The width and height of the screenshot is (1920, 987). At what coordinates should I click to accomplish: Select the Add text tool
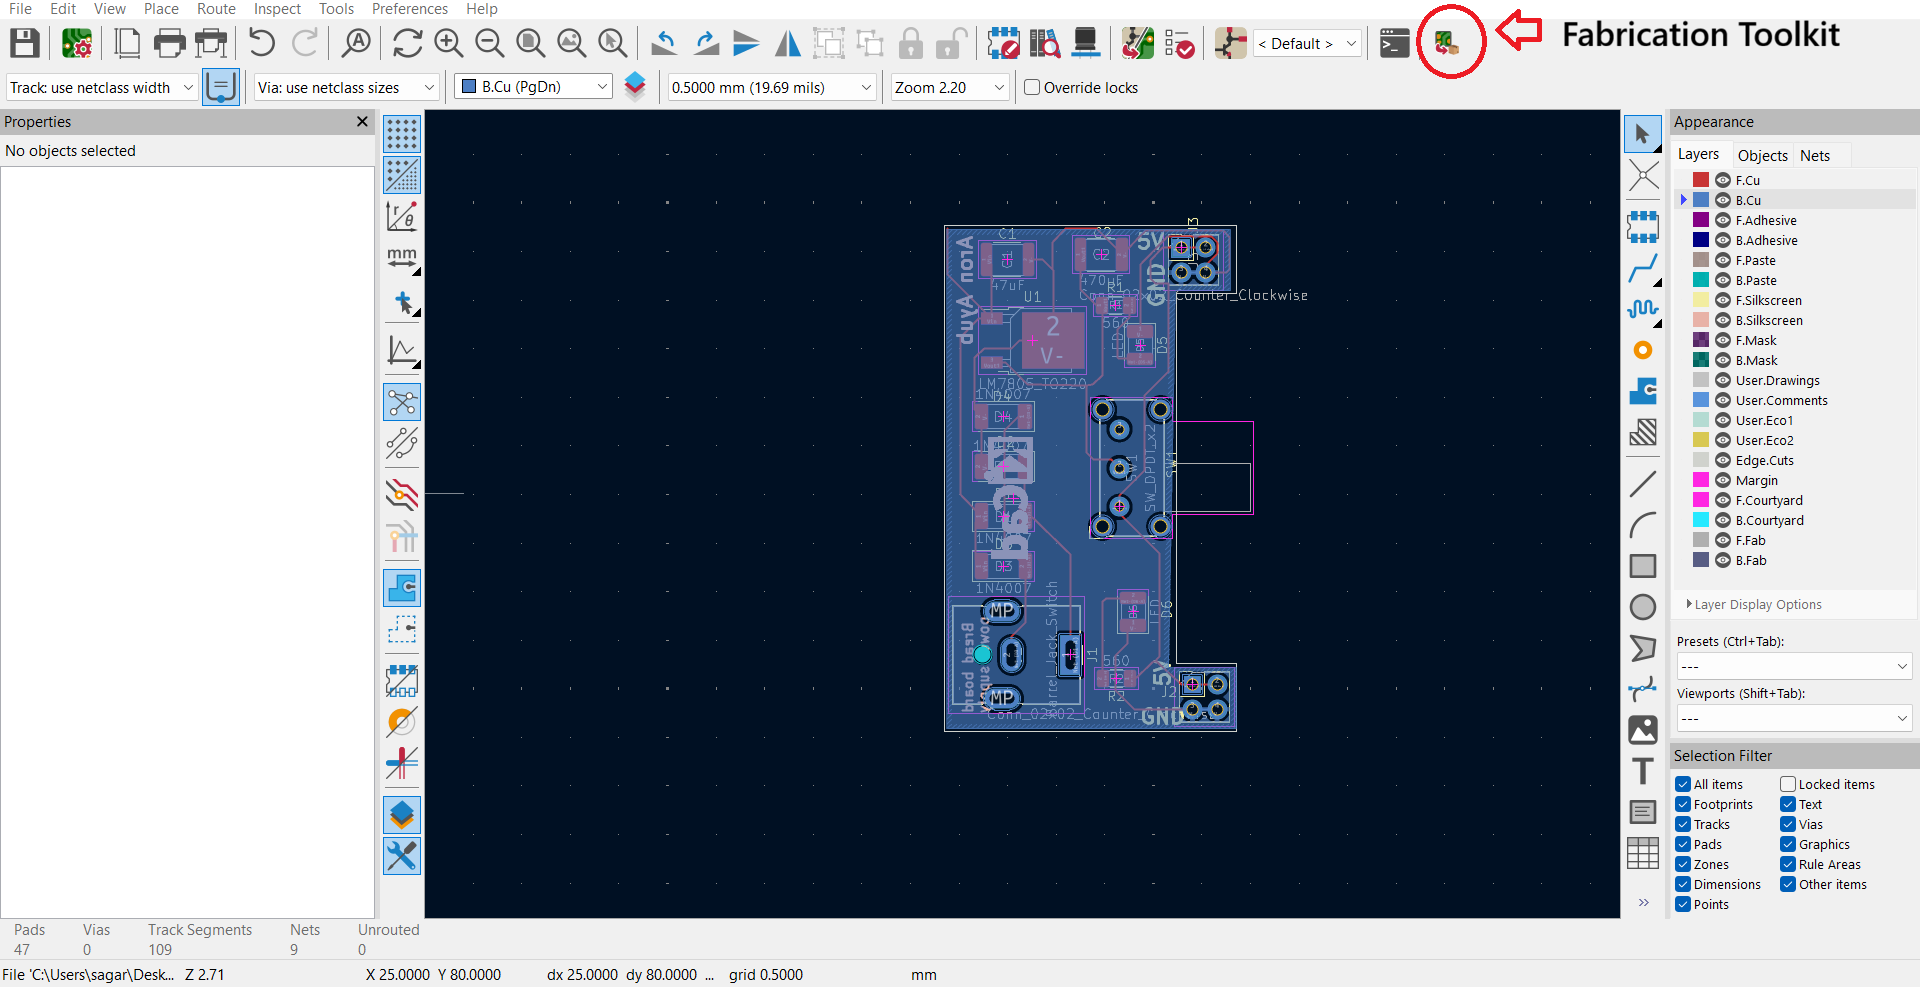[x=1643, y=771]
